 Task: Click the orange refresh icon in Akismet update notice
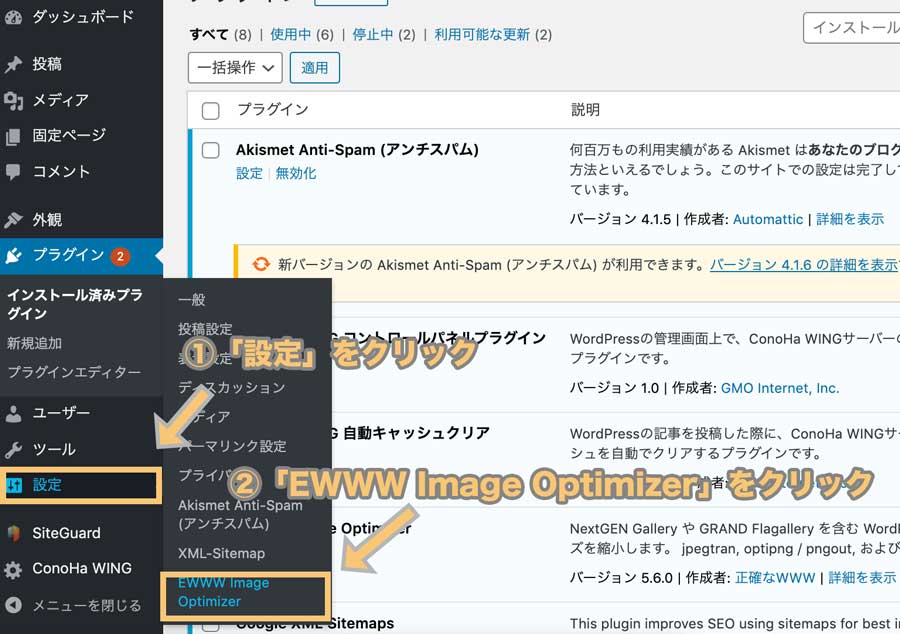point(261,264)
